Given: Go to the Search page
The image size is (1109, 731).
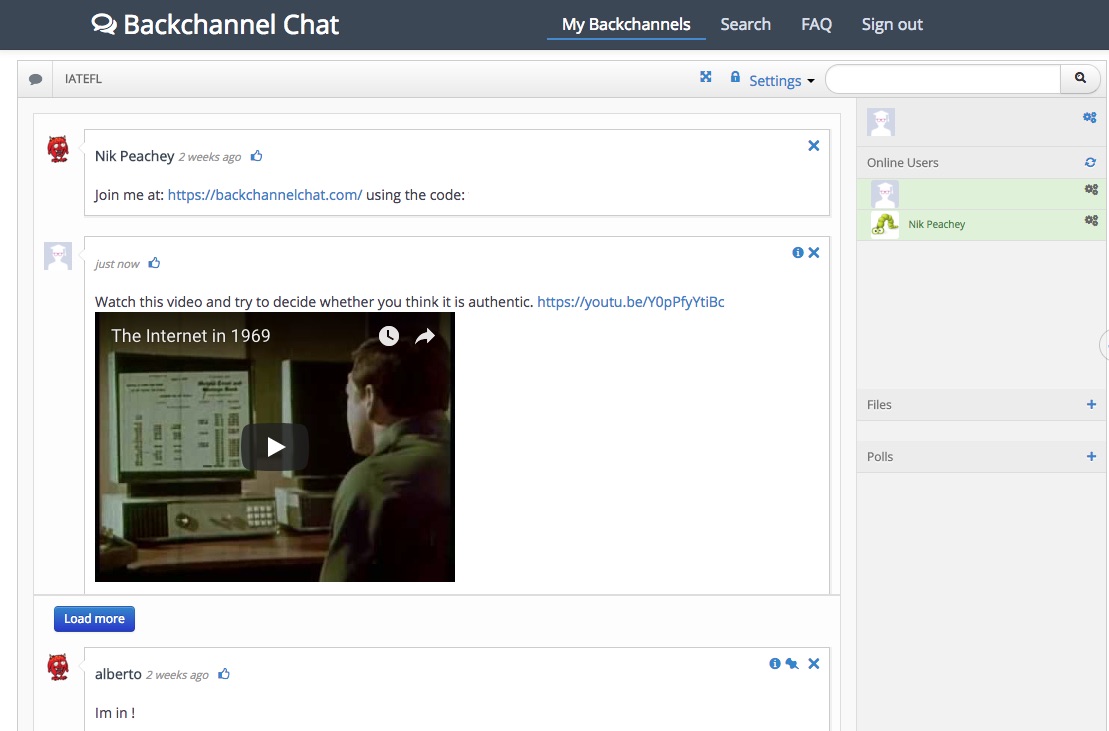Looking at the screenshot, I should [x=745, y=24].
